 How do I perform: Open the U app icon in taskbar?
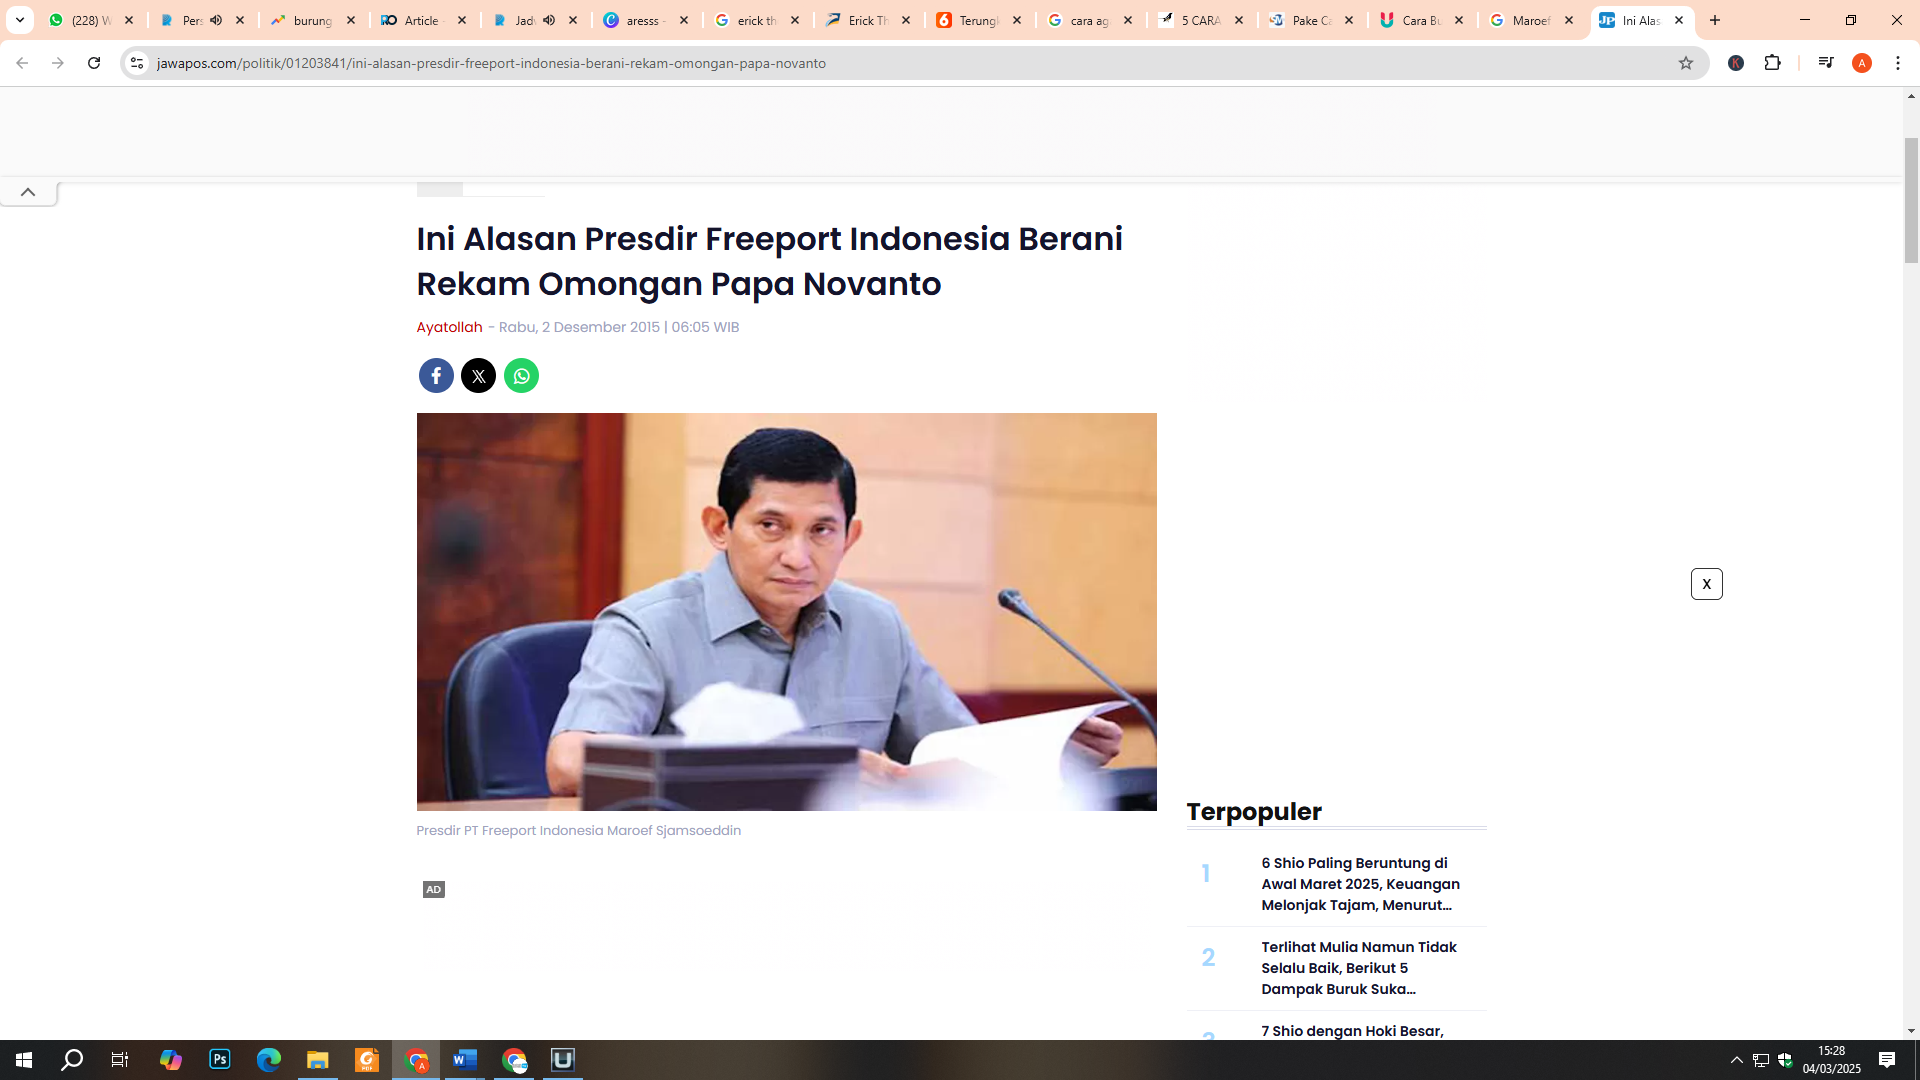pos(563,1059)
